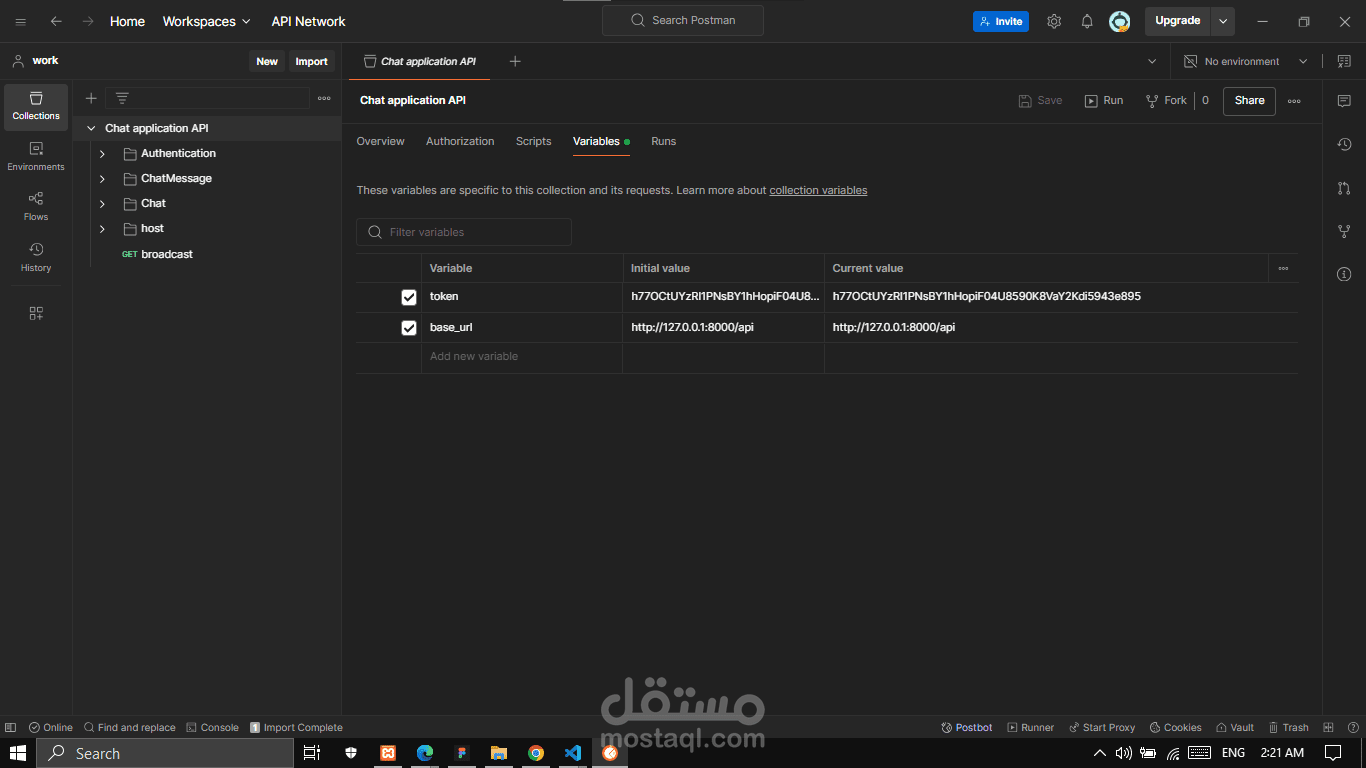Open the History sidebar panel
1366x768 pixels.
pyautogui.click(x=36, y=257)
